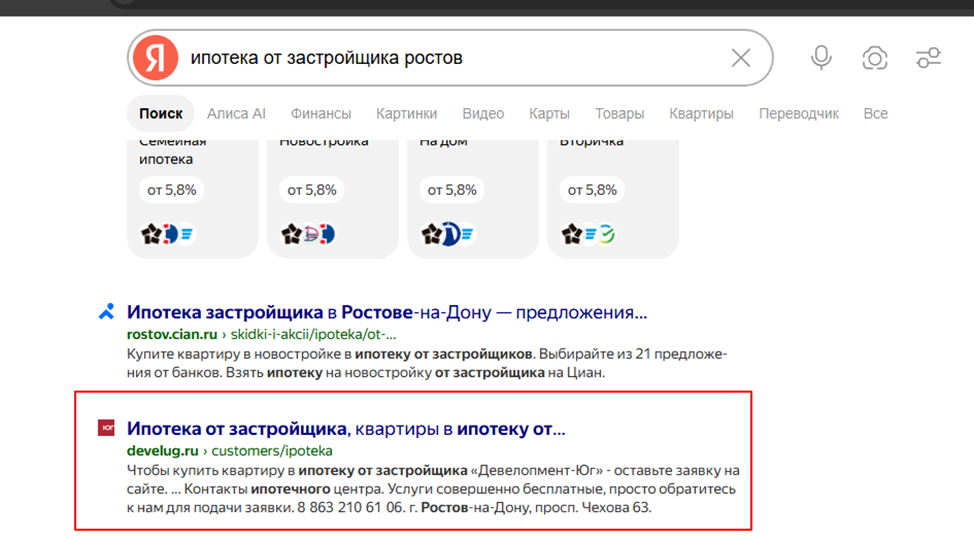Viewport: 974px width, 539px height.
Task: Open the develug.ru domain link
Action: click(163, 450)
